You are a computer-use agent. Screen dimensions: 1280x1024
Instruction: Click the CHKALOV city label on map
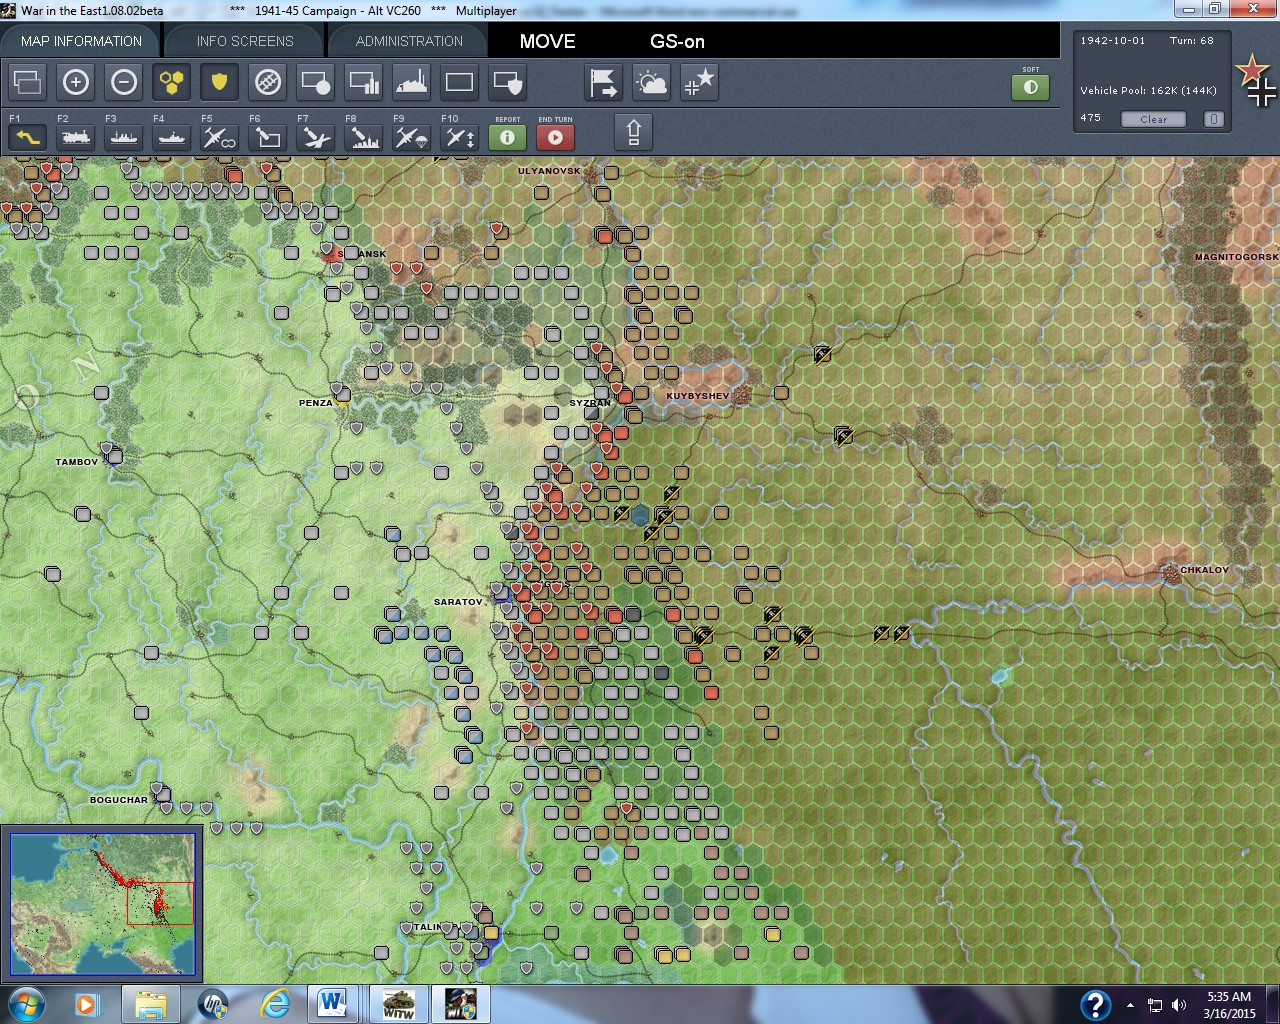1205,570
